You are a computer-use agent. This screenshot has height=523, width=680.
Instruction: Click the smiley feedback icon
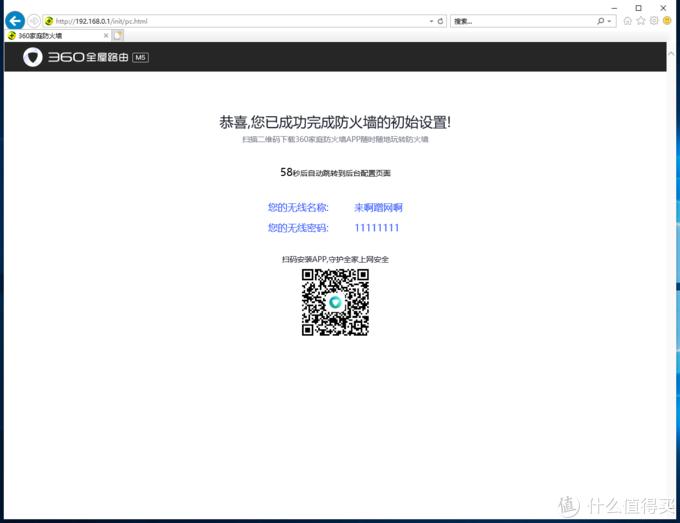(667, 21)
